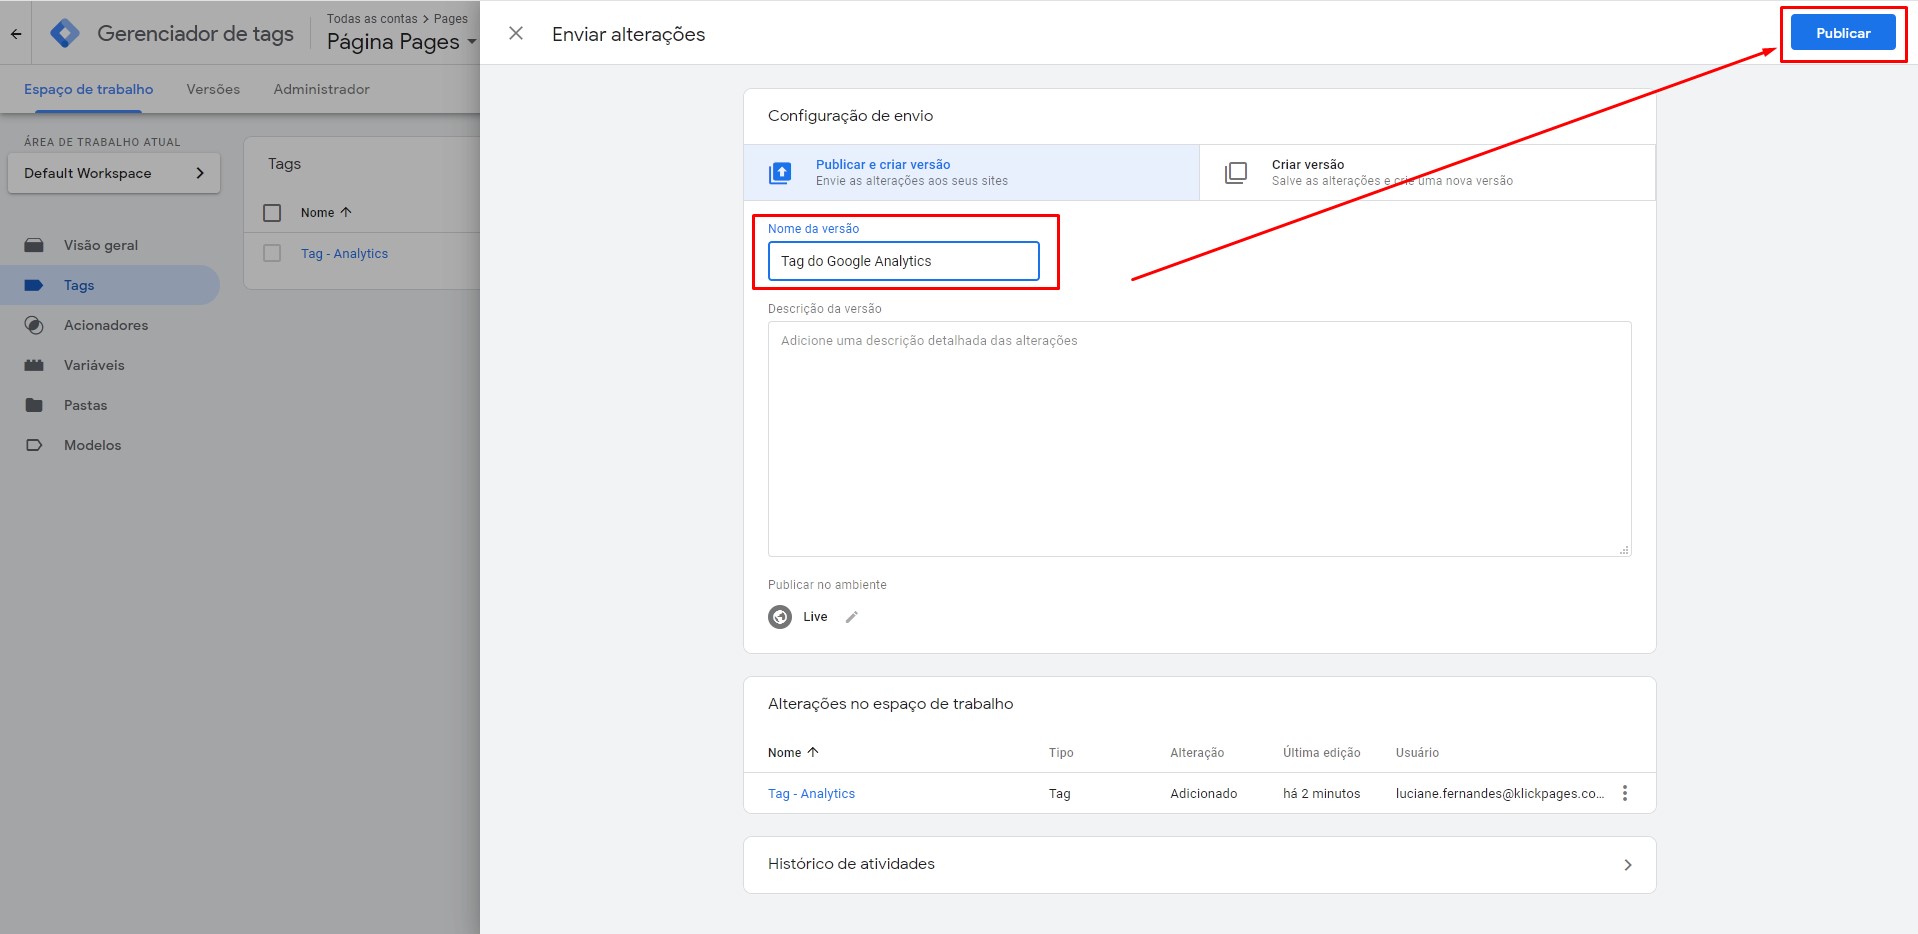Expand the Default Workspace selector
Image resolution: width=1918 pixels, height=934 pixels.
114,173
